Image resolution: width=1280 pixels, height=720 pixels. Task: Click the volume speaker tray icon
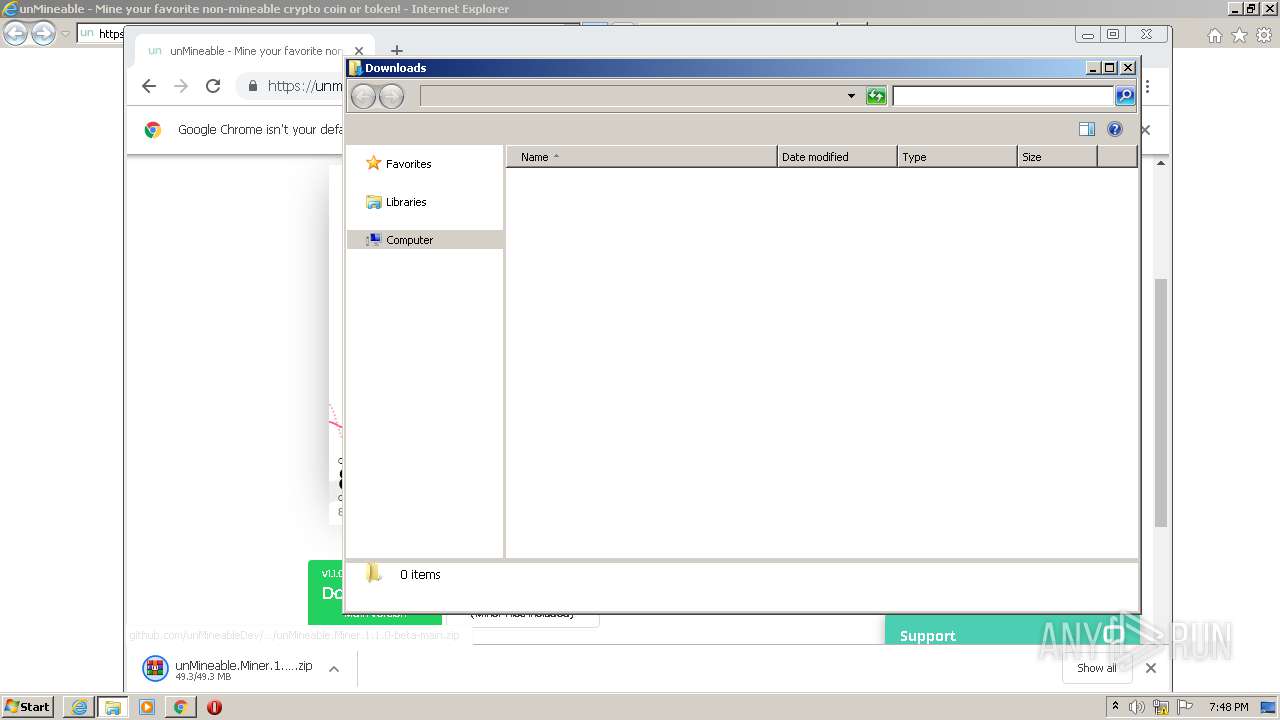click(x=1137, y=707)
